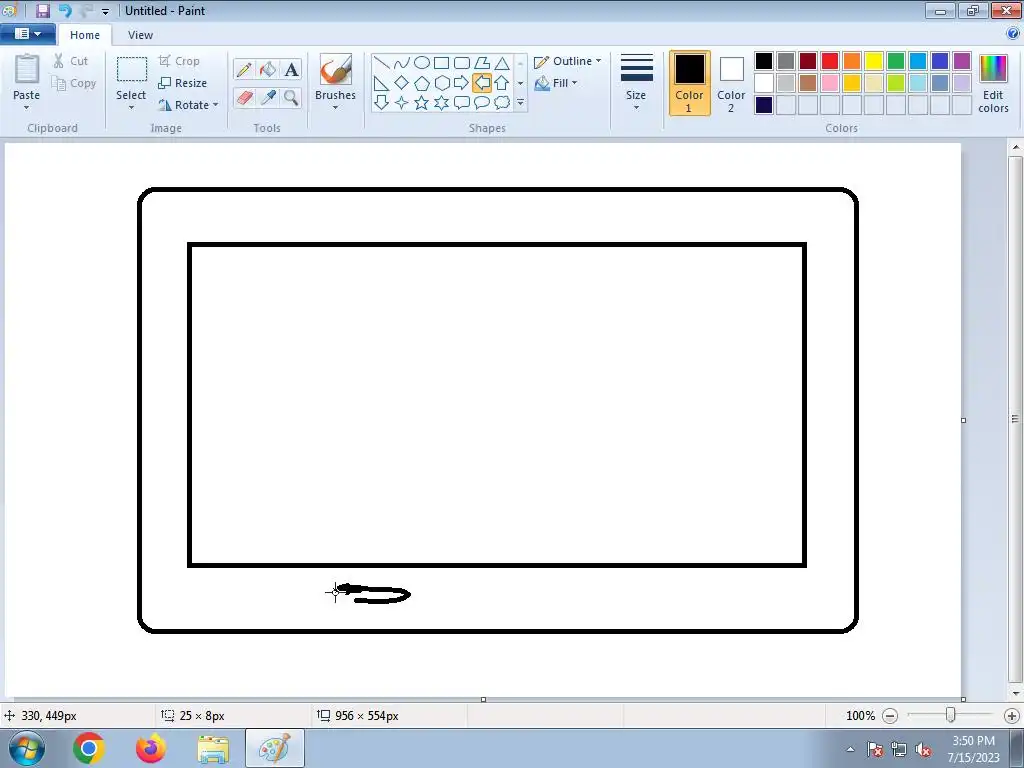Choose the Down arrow shape

click(381, 103)
